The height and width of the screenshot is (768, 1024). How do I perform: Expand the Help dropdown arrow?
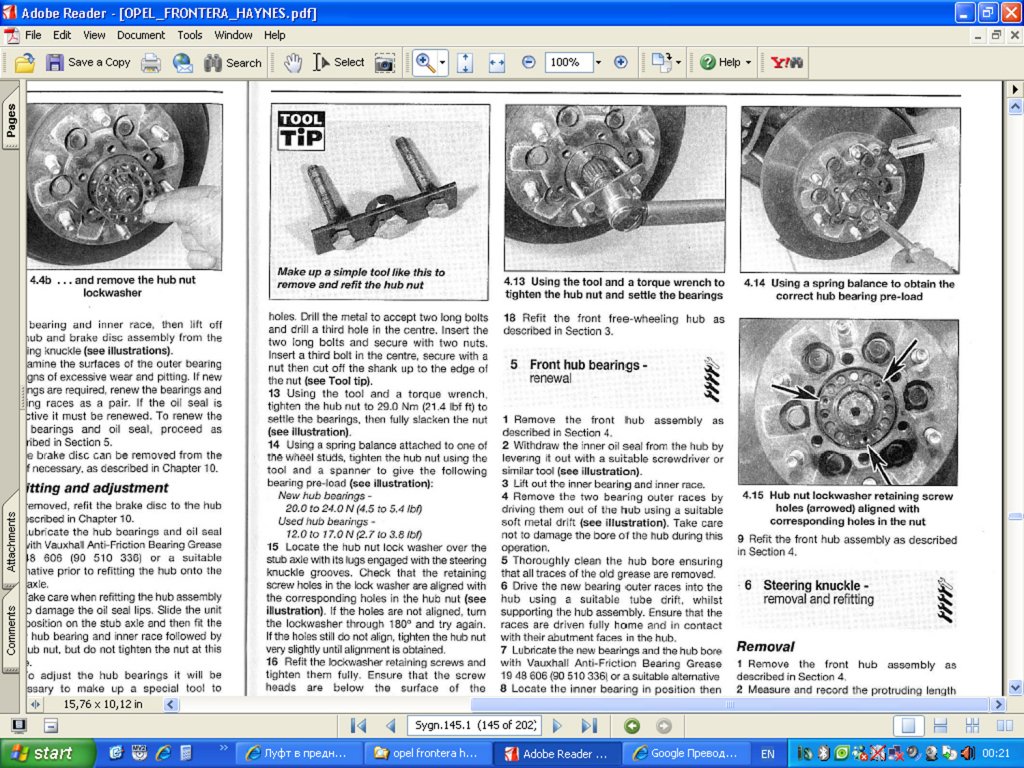coord(748,63)
